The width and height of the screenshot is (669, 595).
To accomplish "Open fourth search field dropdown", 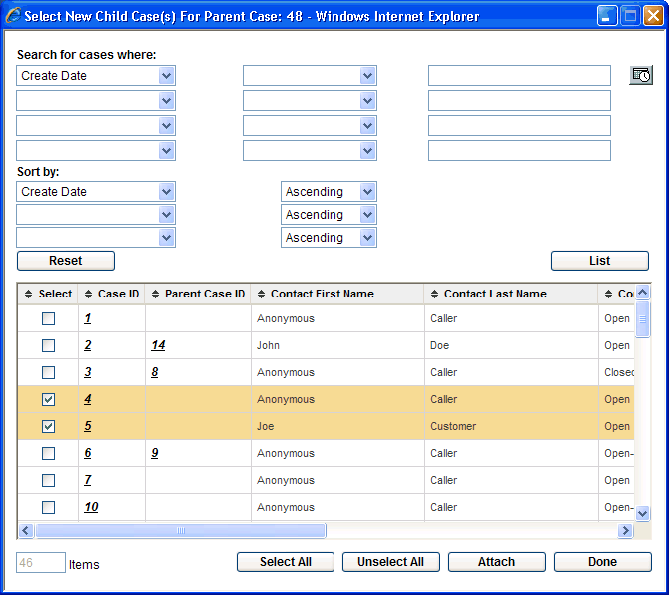I will 96,151.
